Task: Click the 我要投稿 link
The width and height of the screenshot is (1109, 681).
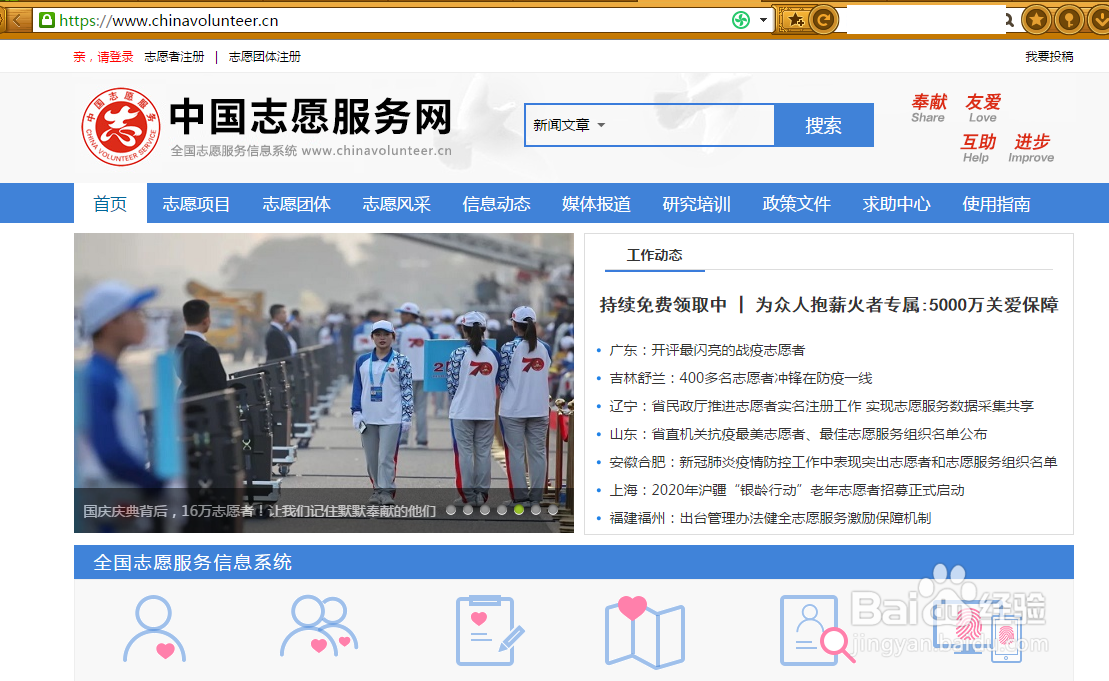Action: [x=1051, y=56]
